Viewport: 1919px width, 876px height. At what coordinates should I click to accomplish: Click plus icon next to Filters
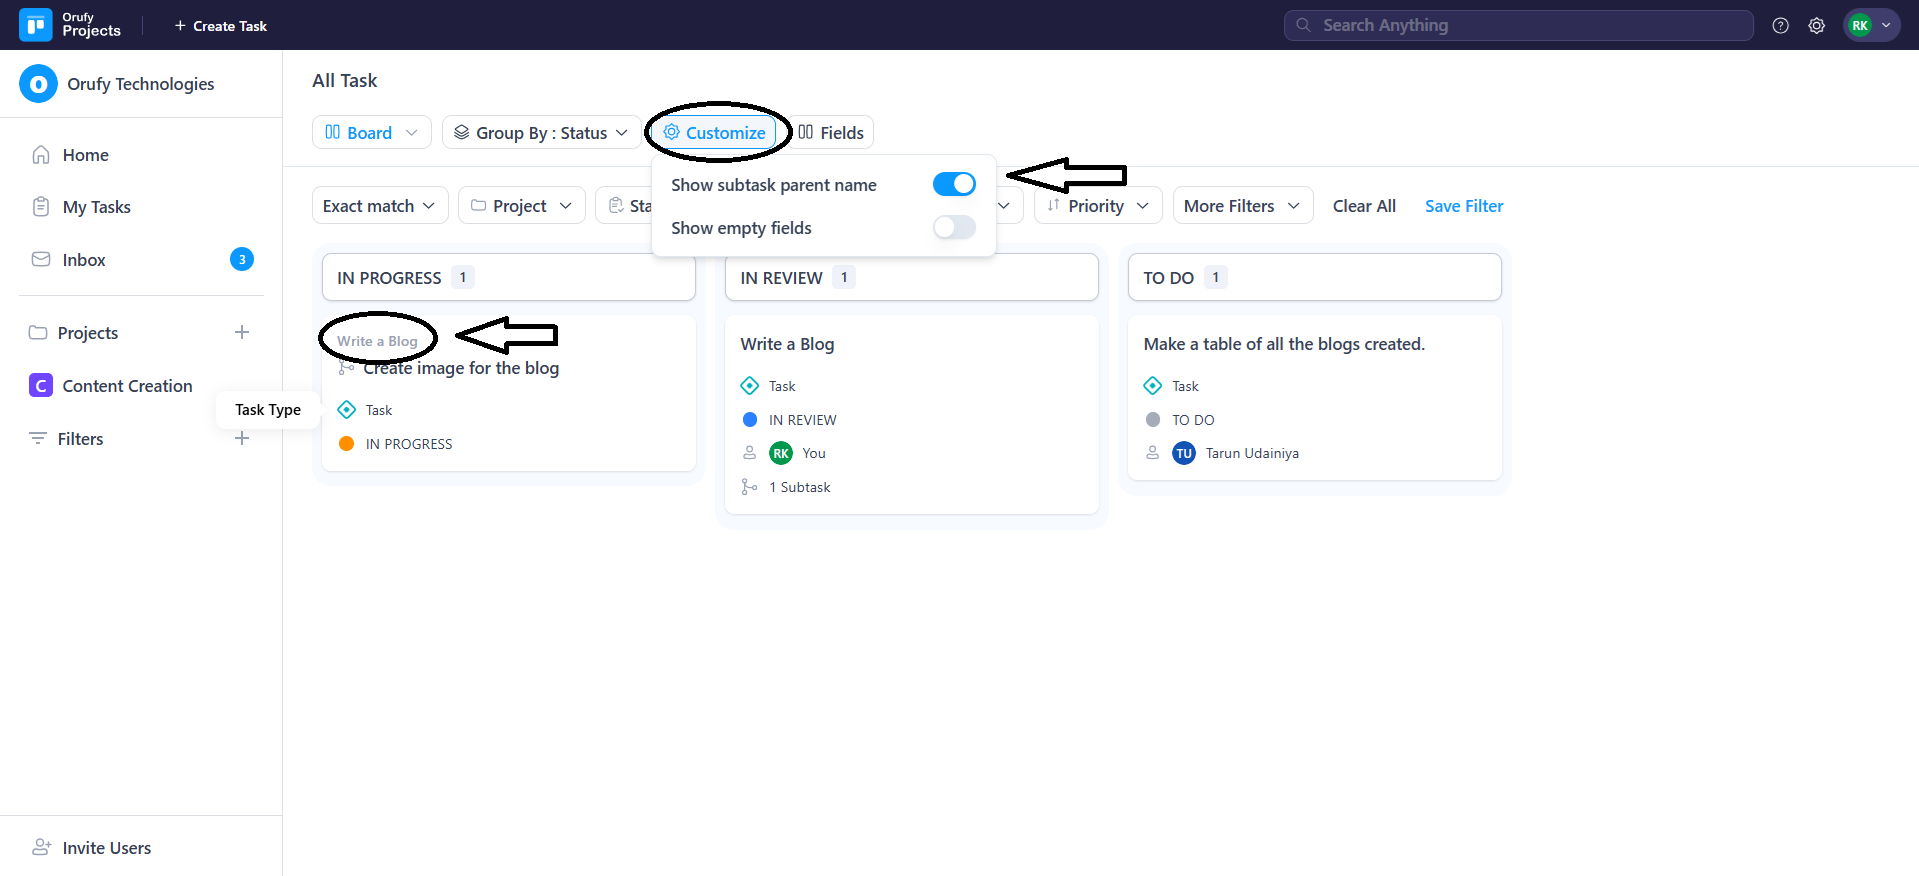pyautogui.click(x=242, y=438)
